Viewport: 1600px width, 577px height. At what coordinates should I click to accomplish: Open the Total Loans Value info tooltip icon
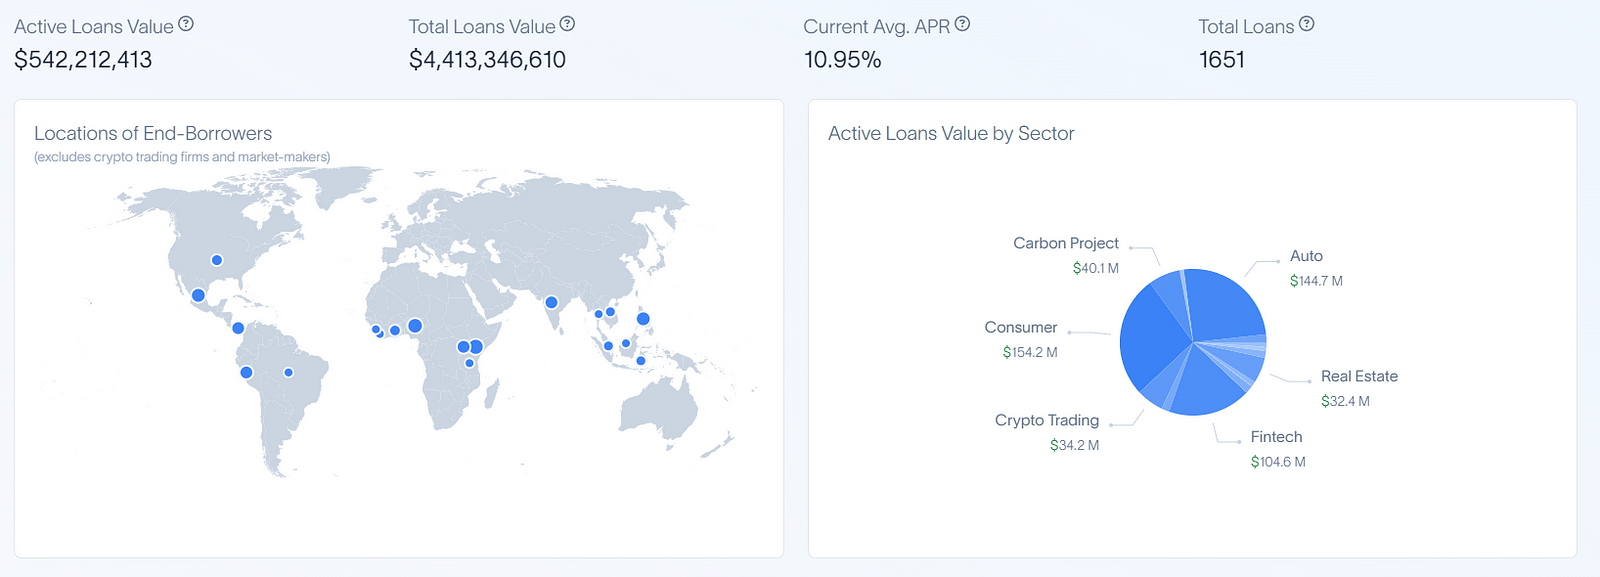567,24
